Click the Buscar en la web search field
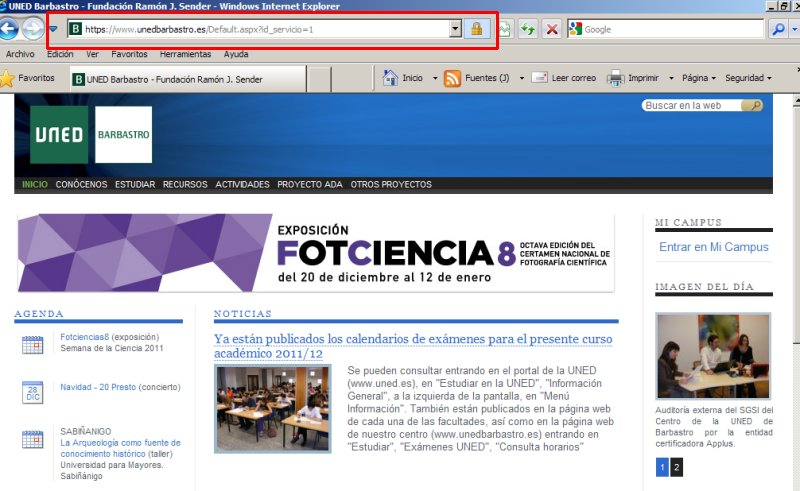Image resolution: width=800 pixels, height=491 pixels. pyautogui.click(x=695, y=105)
